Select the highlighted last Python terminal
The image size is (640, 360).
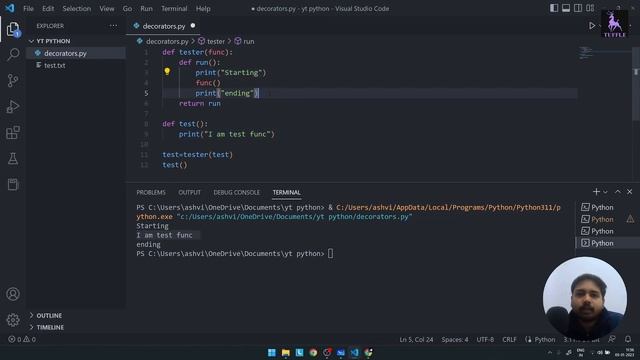coord(607,243)
